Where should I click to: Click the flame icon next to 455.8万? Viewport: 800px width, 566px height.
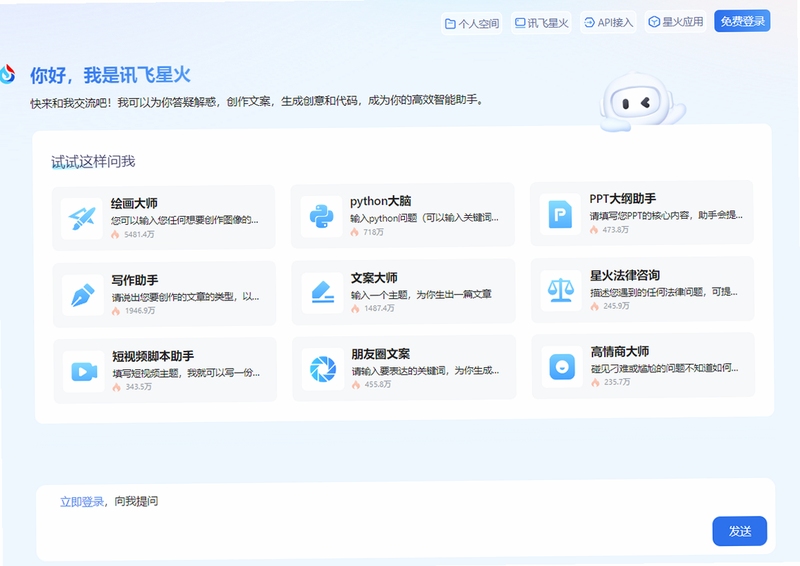(356, 384)
